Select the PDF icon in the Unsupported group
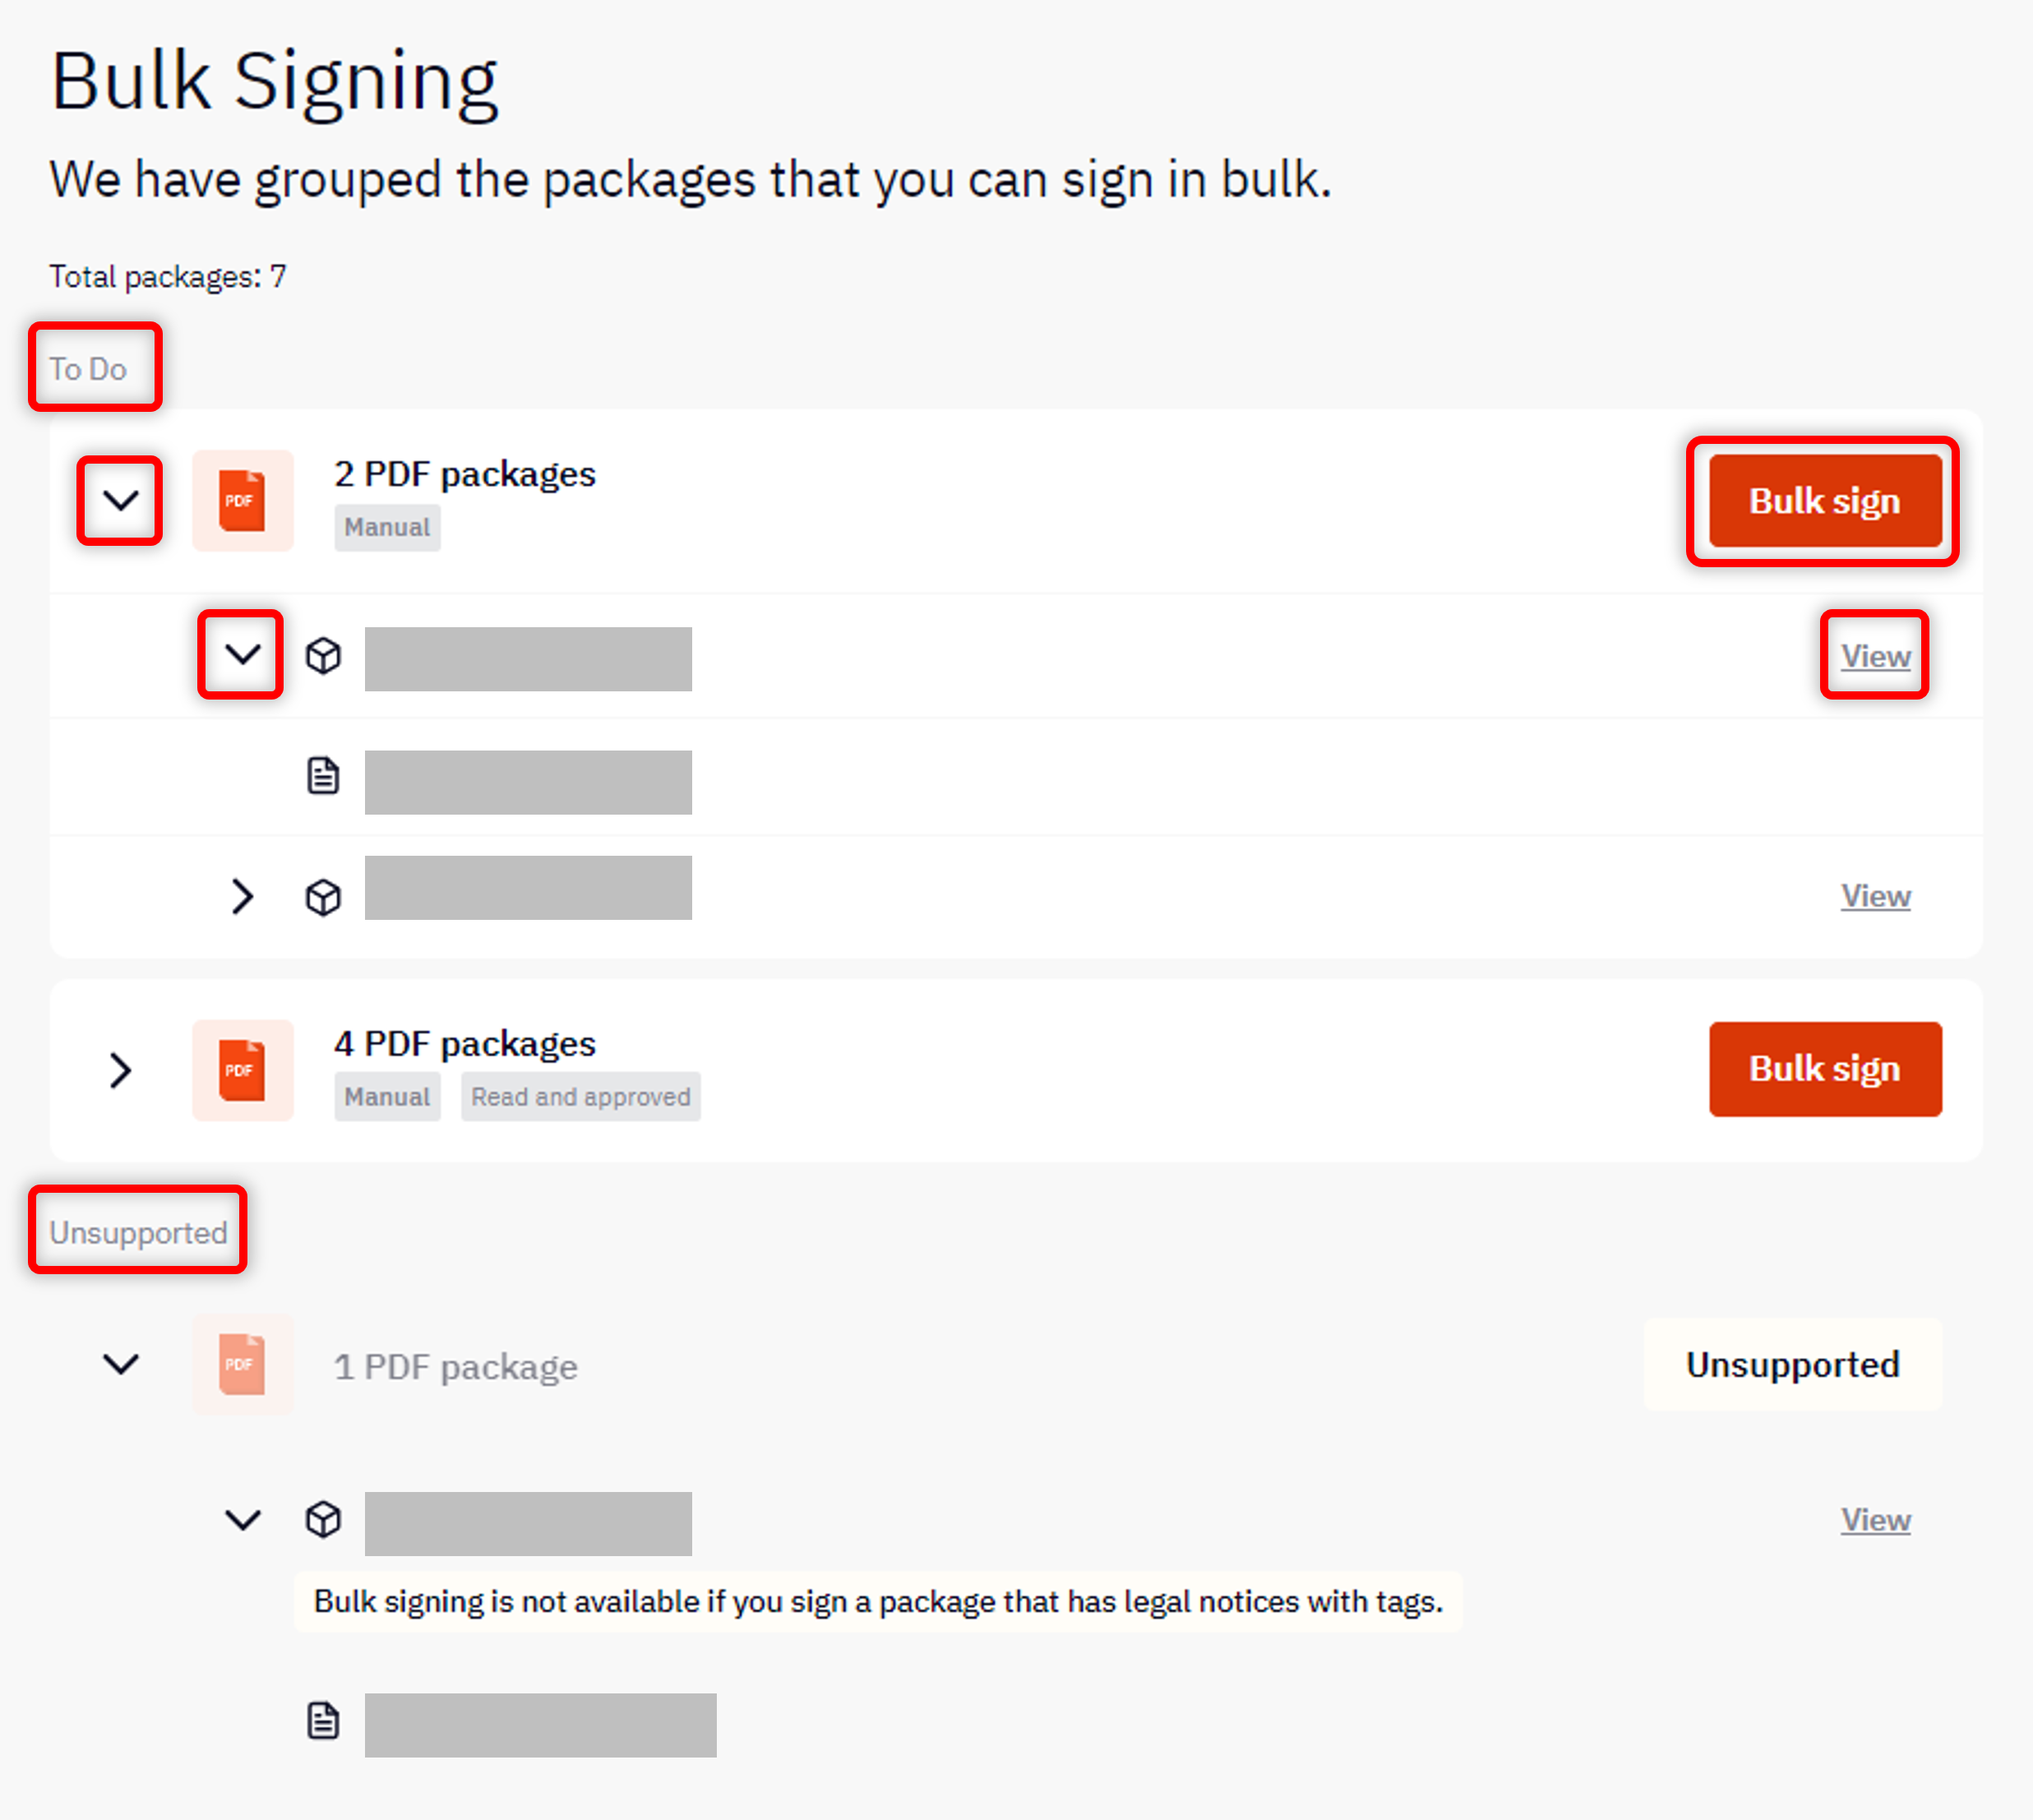2033x1820 pixels. [242, 1365]
